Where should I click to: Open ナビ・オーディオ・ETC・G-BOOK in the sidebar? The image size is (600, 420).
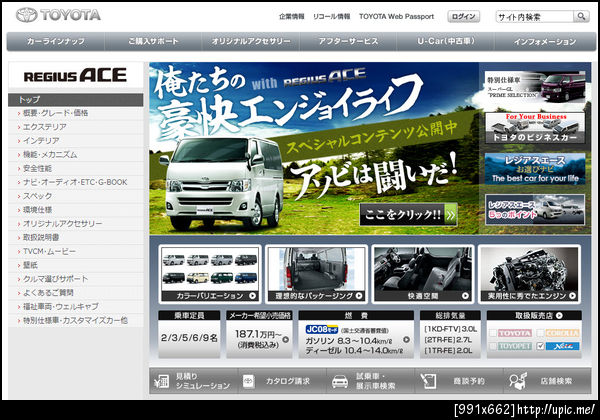76,182
